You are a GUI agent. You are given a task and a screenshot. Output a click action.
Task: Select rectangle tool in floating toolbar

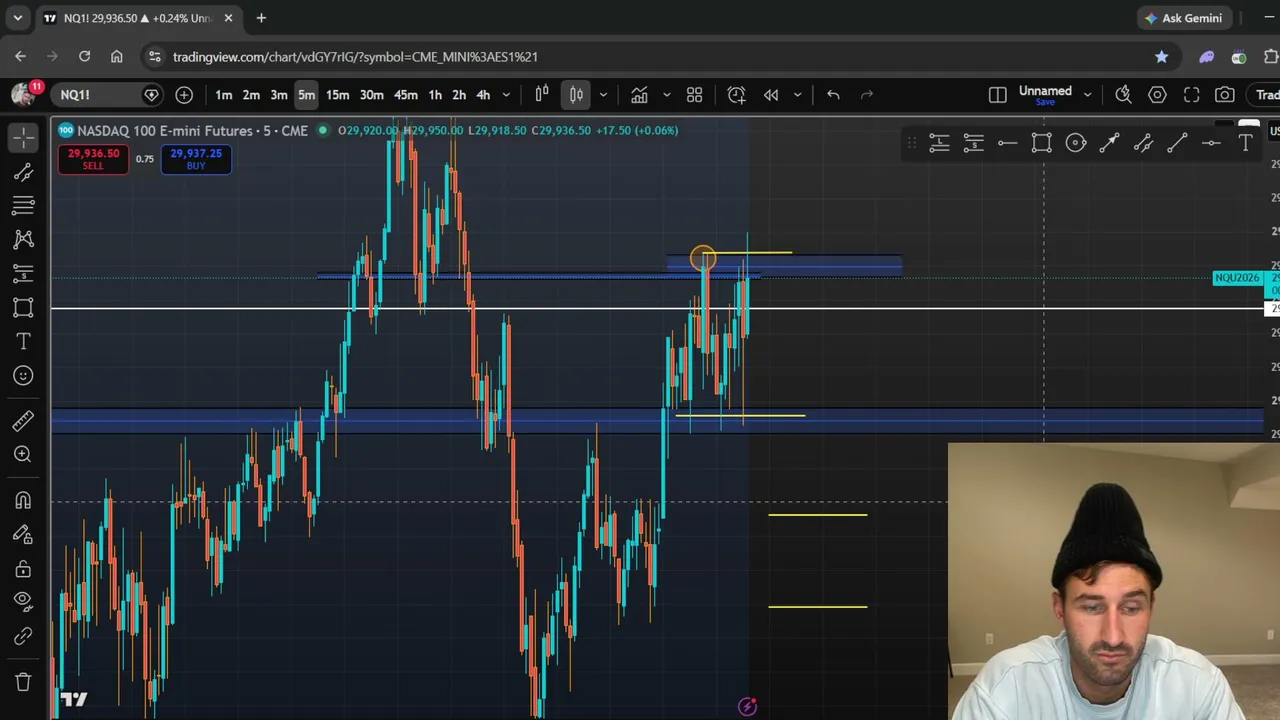1042,144
